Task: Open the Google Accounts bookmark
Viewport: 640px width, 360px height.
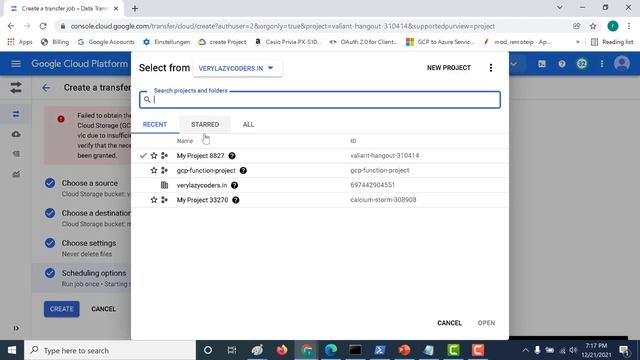Action: [x=106, y=42]
